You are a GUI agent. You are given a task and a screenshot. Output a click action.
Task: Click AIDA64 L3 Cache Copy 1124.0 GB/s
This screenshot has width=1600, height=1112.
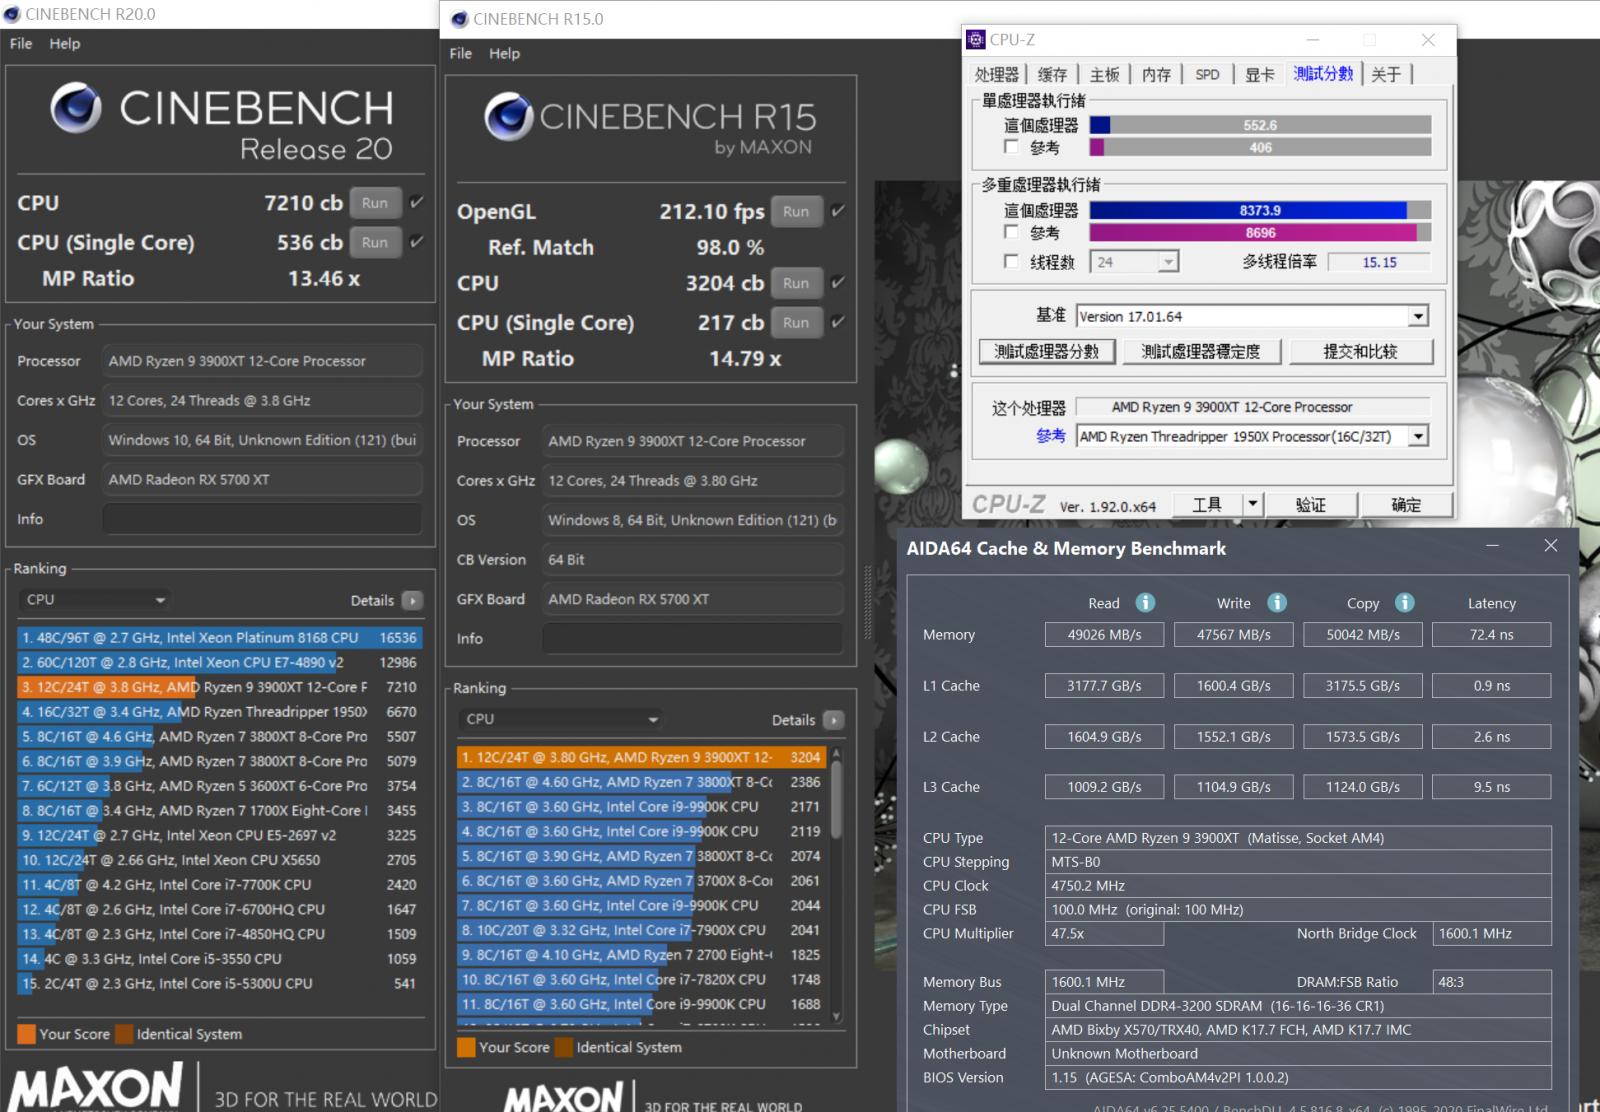(x=1362, y=786)
